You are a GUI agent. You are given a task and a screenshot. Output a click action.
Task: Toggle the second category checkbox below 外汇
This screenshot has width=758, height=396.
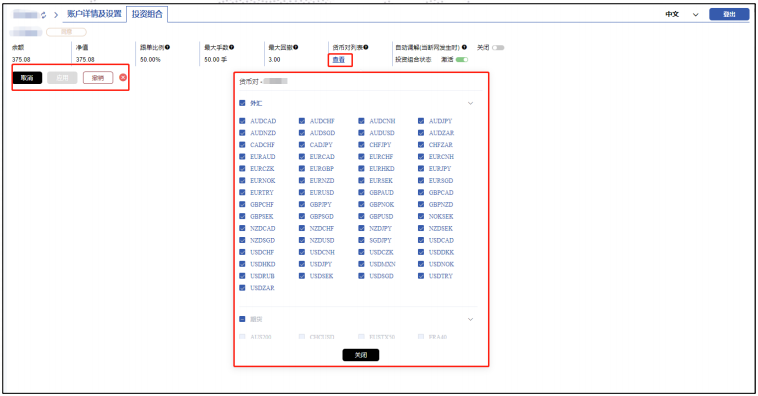pos(242,319)
